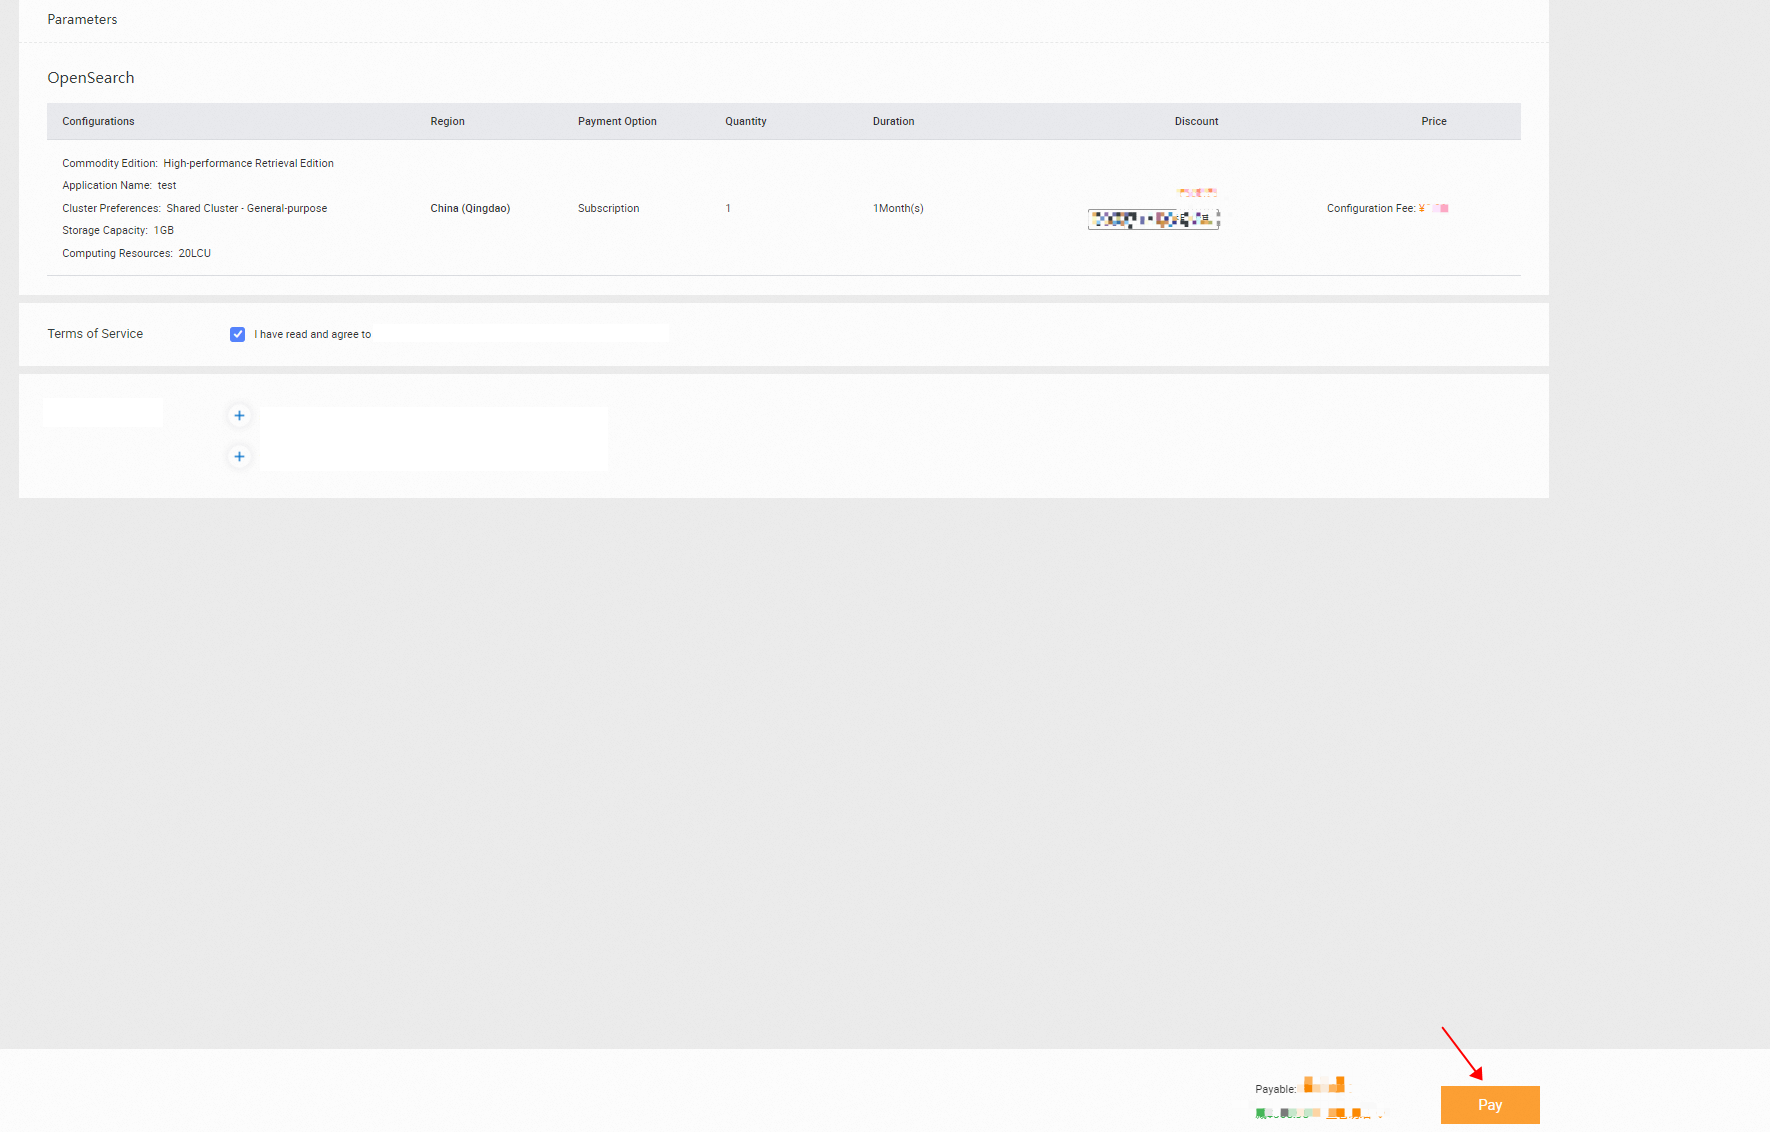
Task: Click the 'I have read and agree to' text
Action: pyautogui.click(x=312, y=334)
